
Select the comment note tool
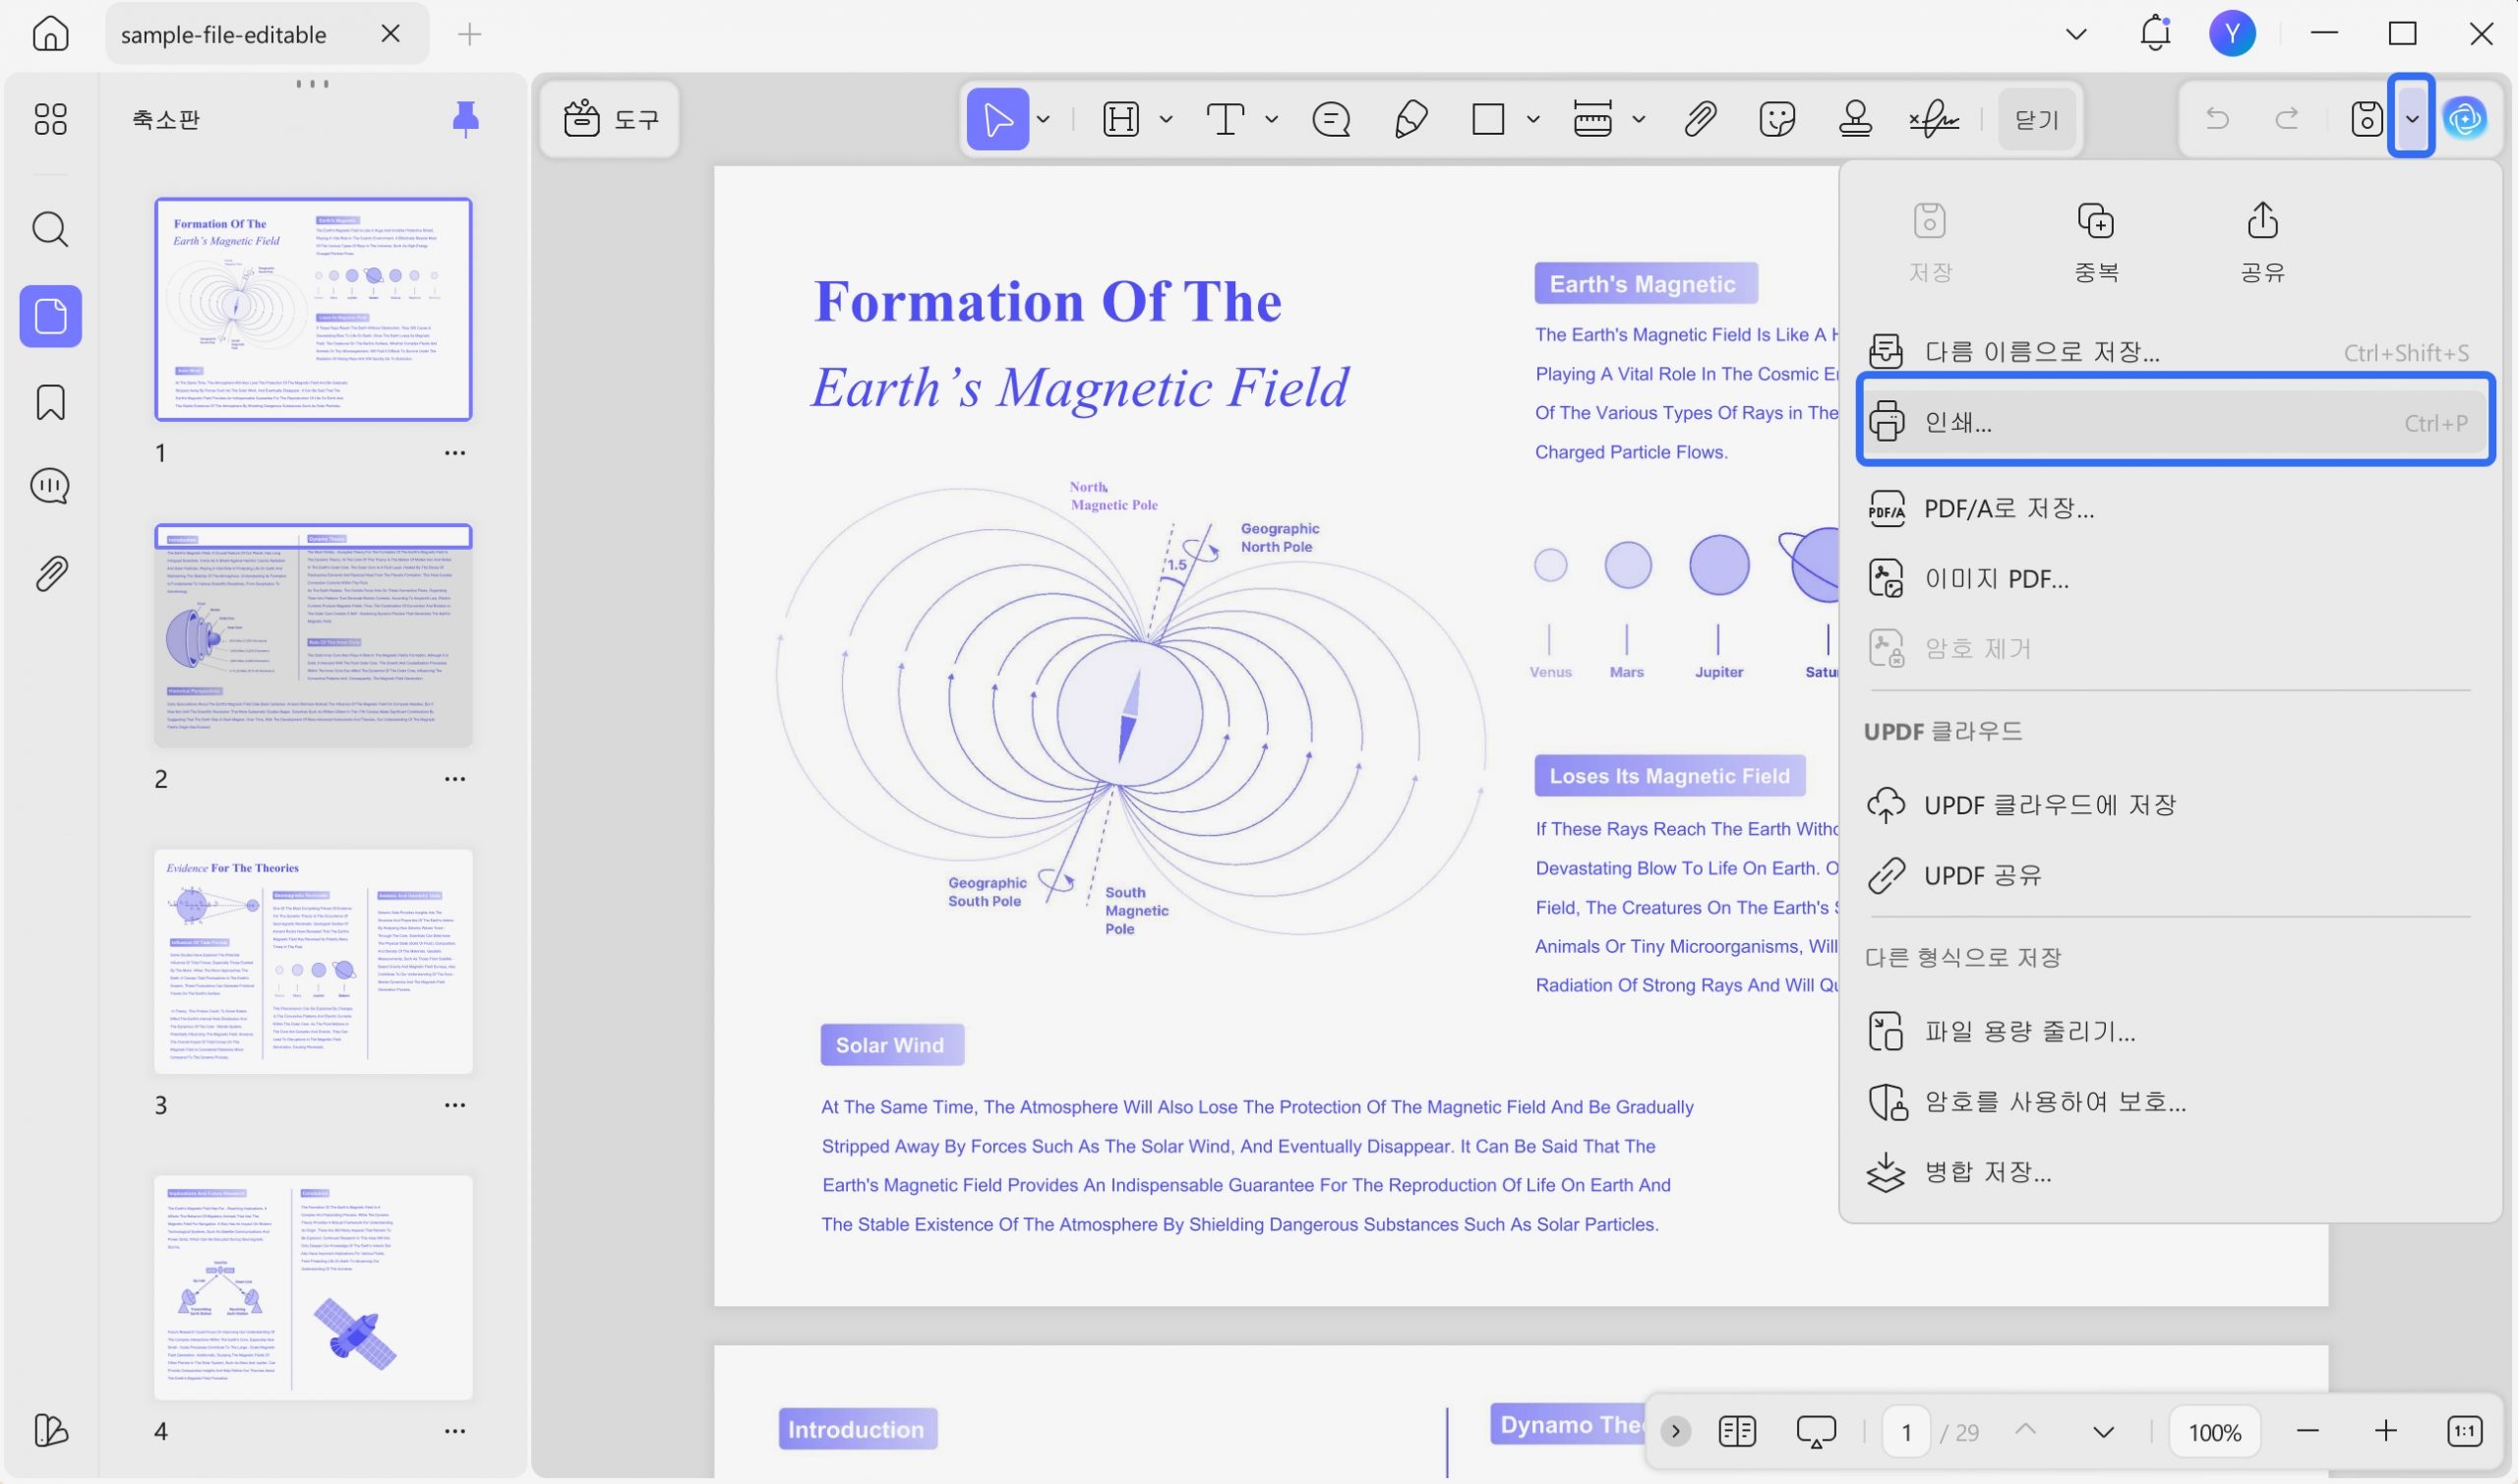tap(1331, 120)
